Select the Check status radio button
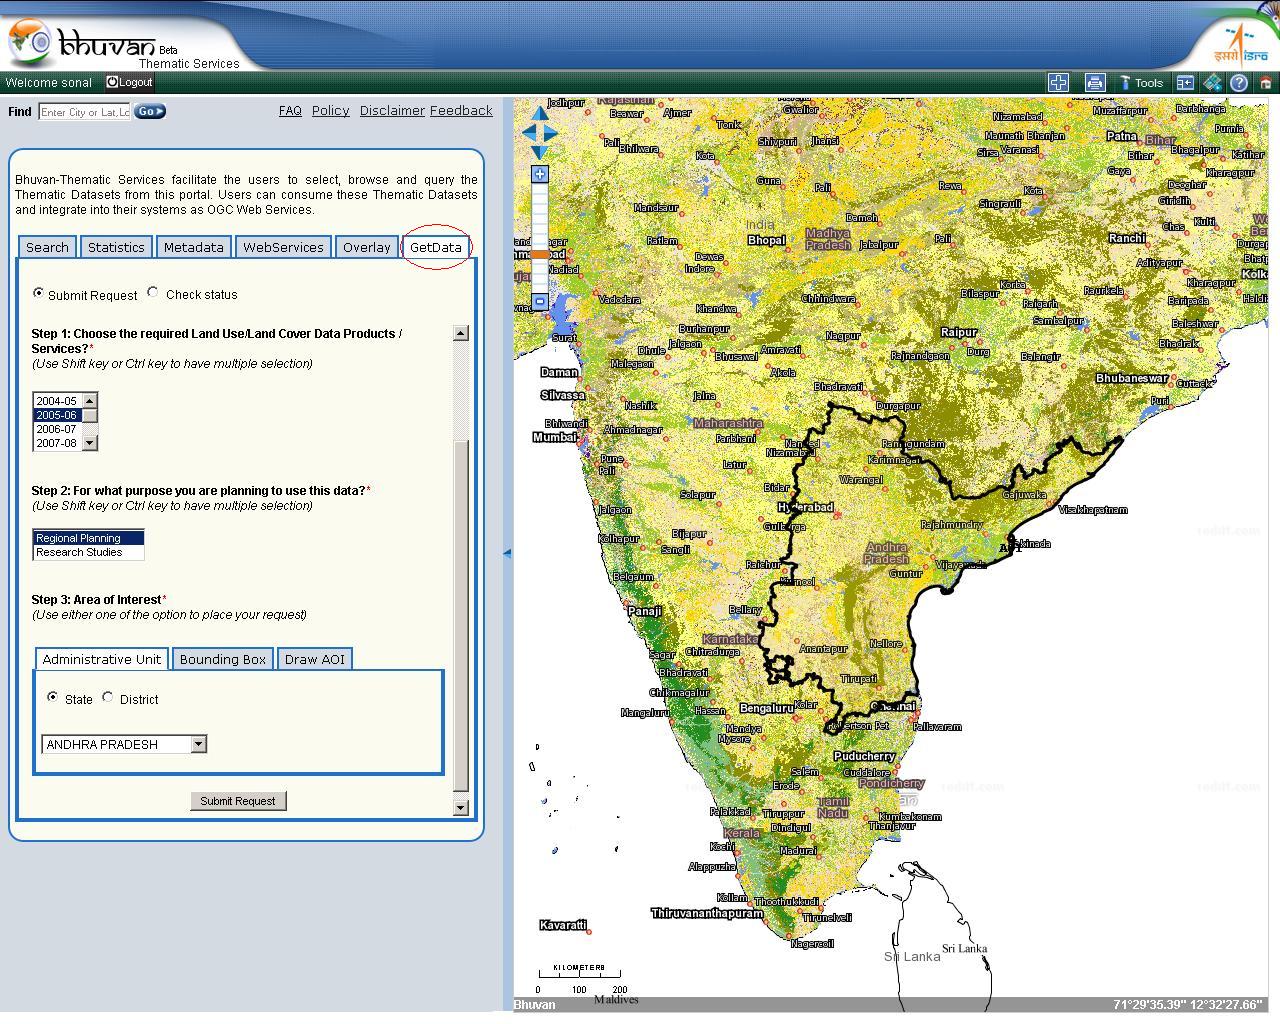 (152, 292)
